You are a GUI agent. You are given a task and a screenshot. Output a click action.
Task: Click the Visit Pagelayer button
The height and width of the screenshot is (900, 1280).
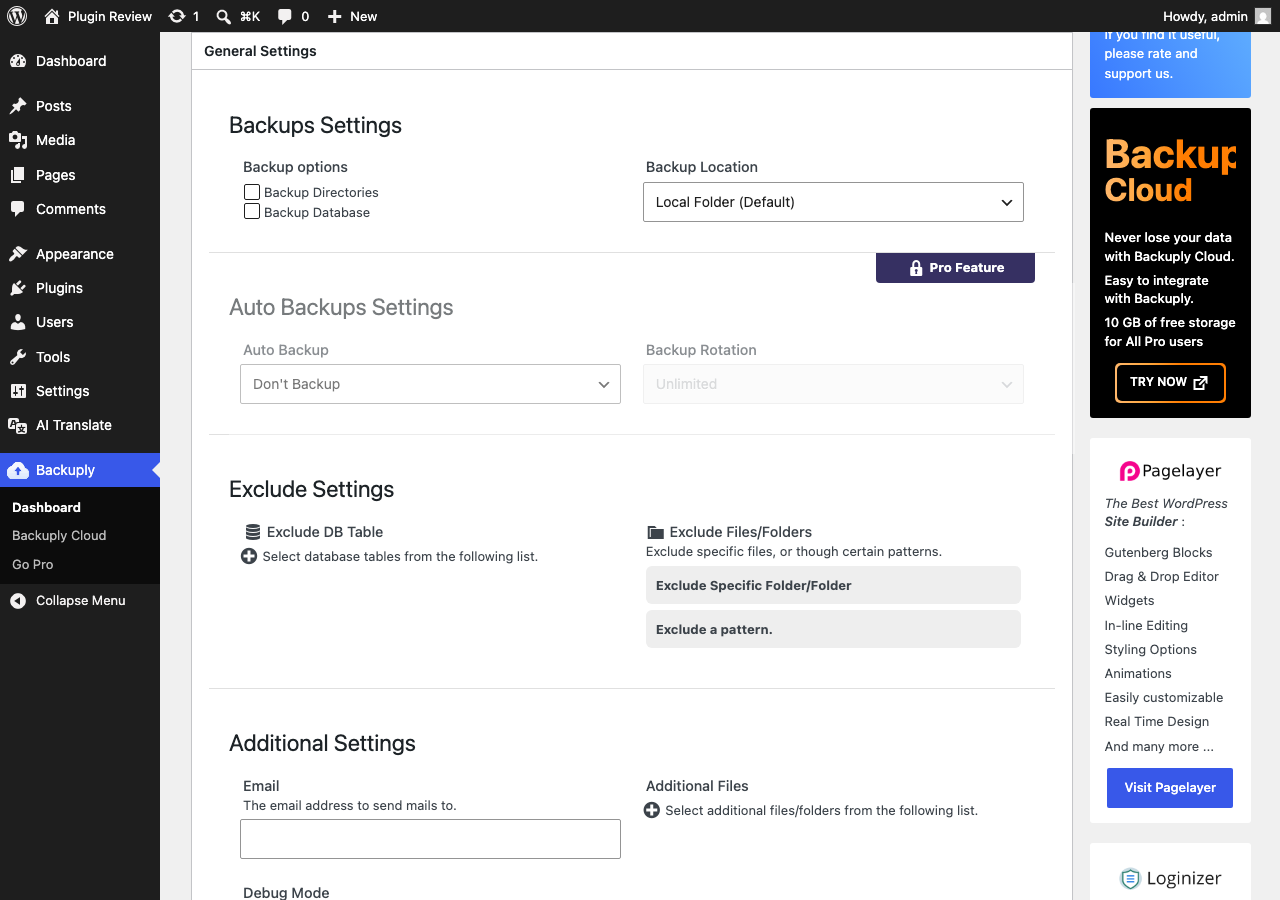1170,788
